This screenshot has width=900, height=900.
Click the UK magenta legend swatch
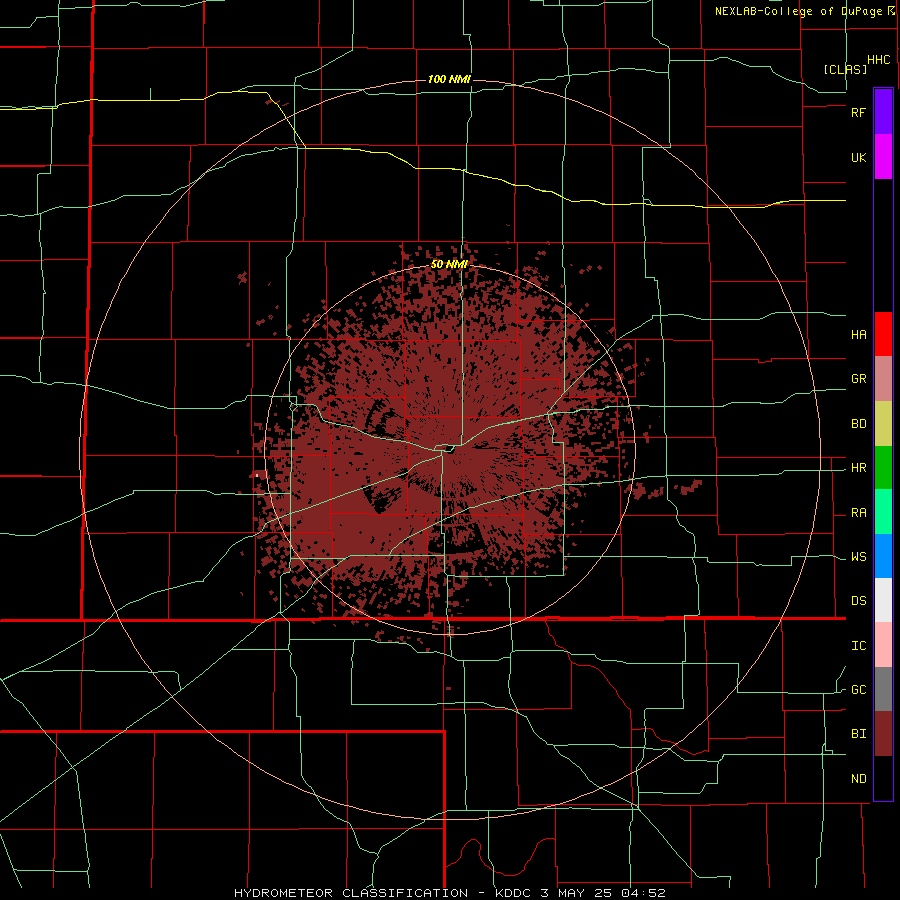pos(883,157)
